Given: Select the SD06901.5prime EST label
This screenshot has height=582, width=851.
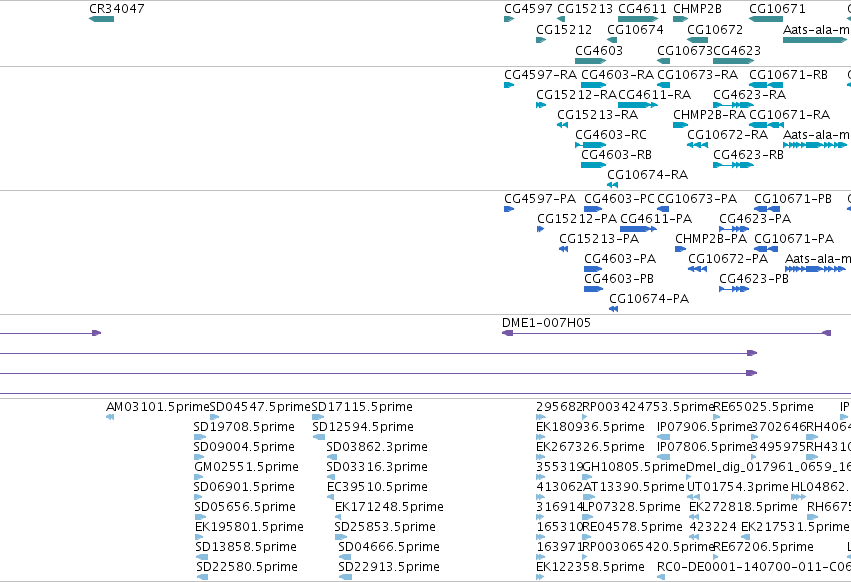Looking at the screenshot, I should tap(244, 487).
